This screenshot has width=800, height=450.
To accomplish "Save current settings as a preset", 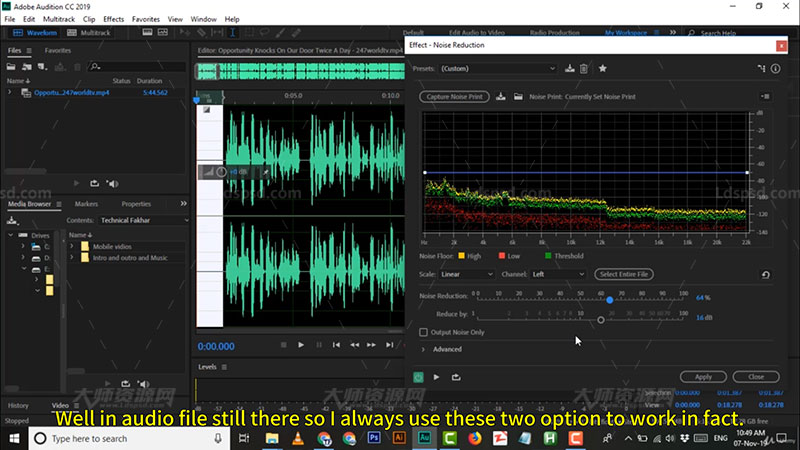I will pos(569,68).
